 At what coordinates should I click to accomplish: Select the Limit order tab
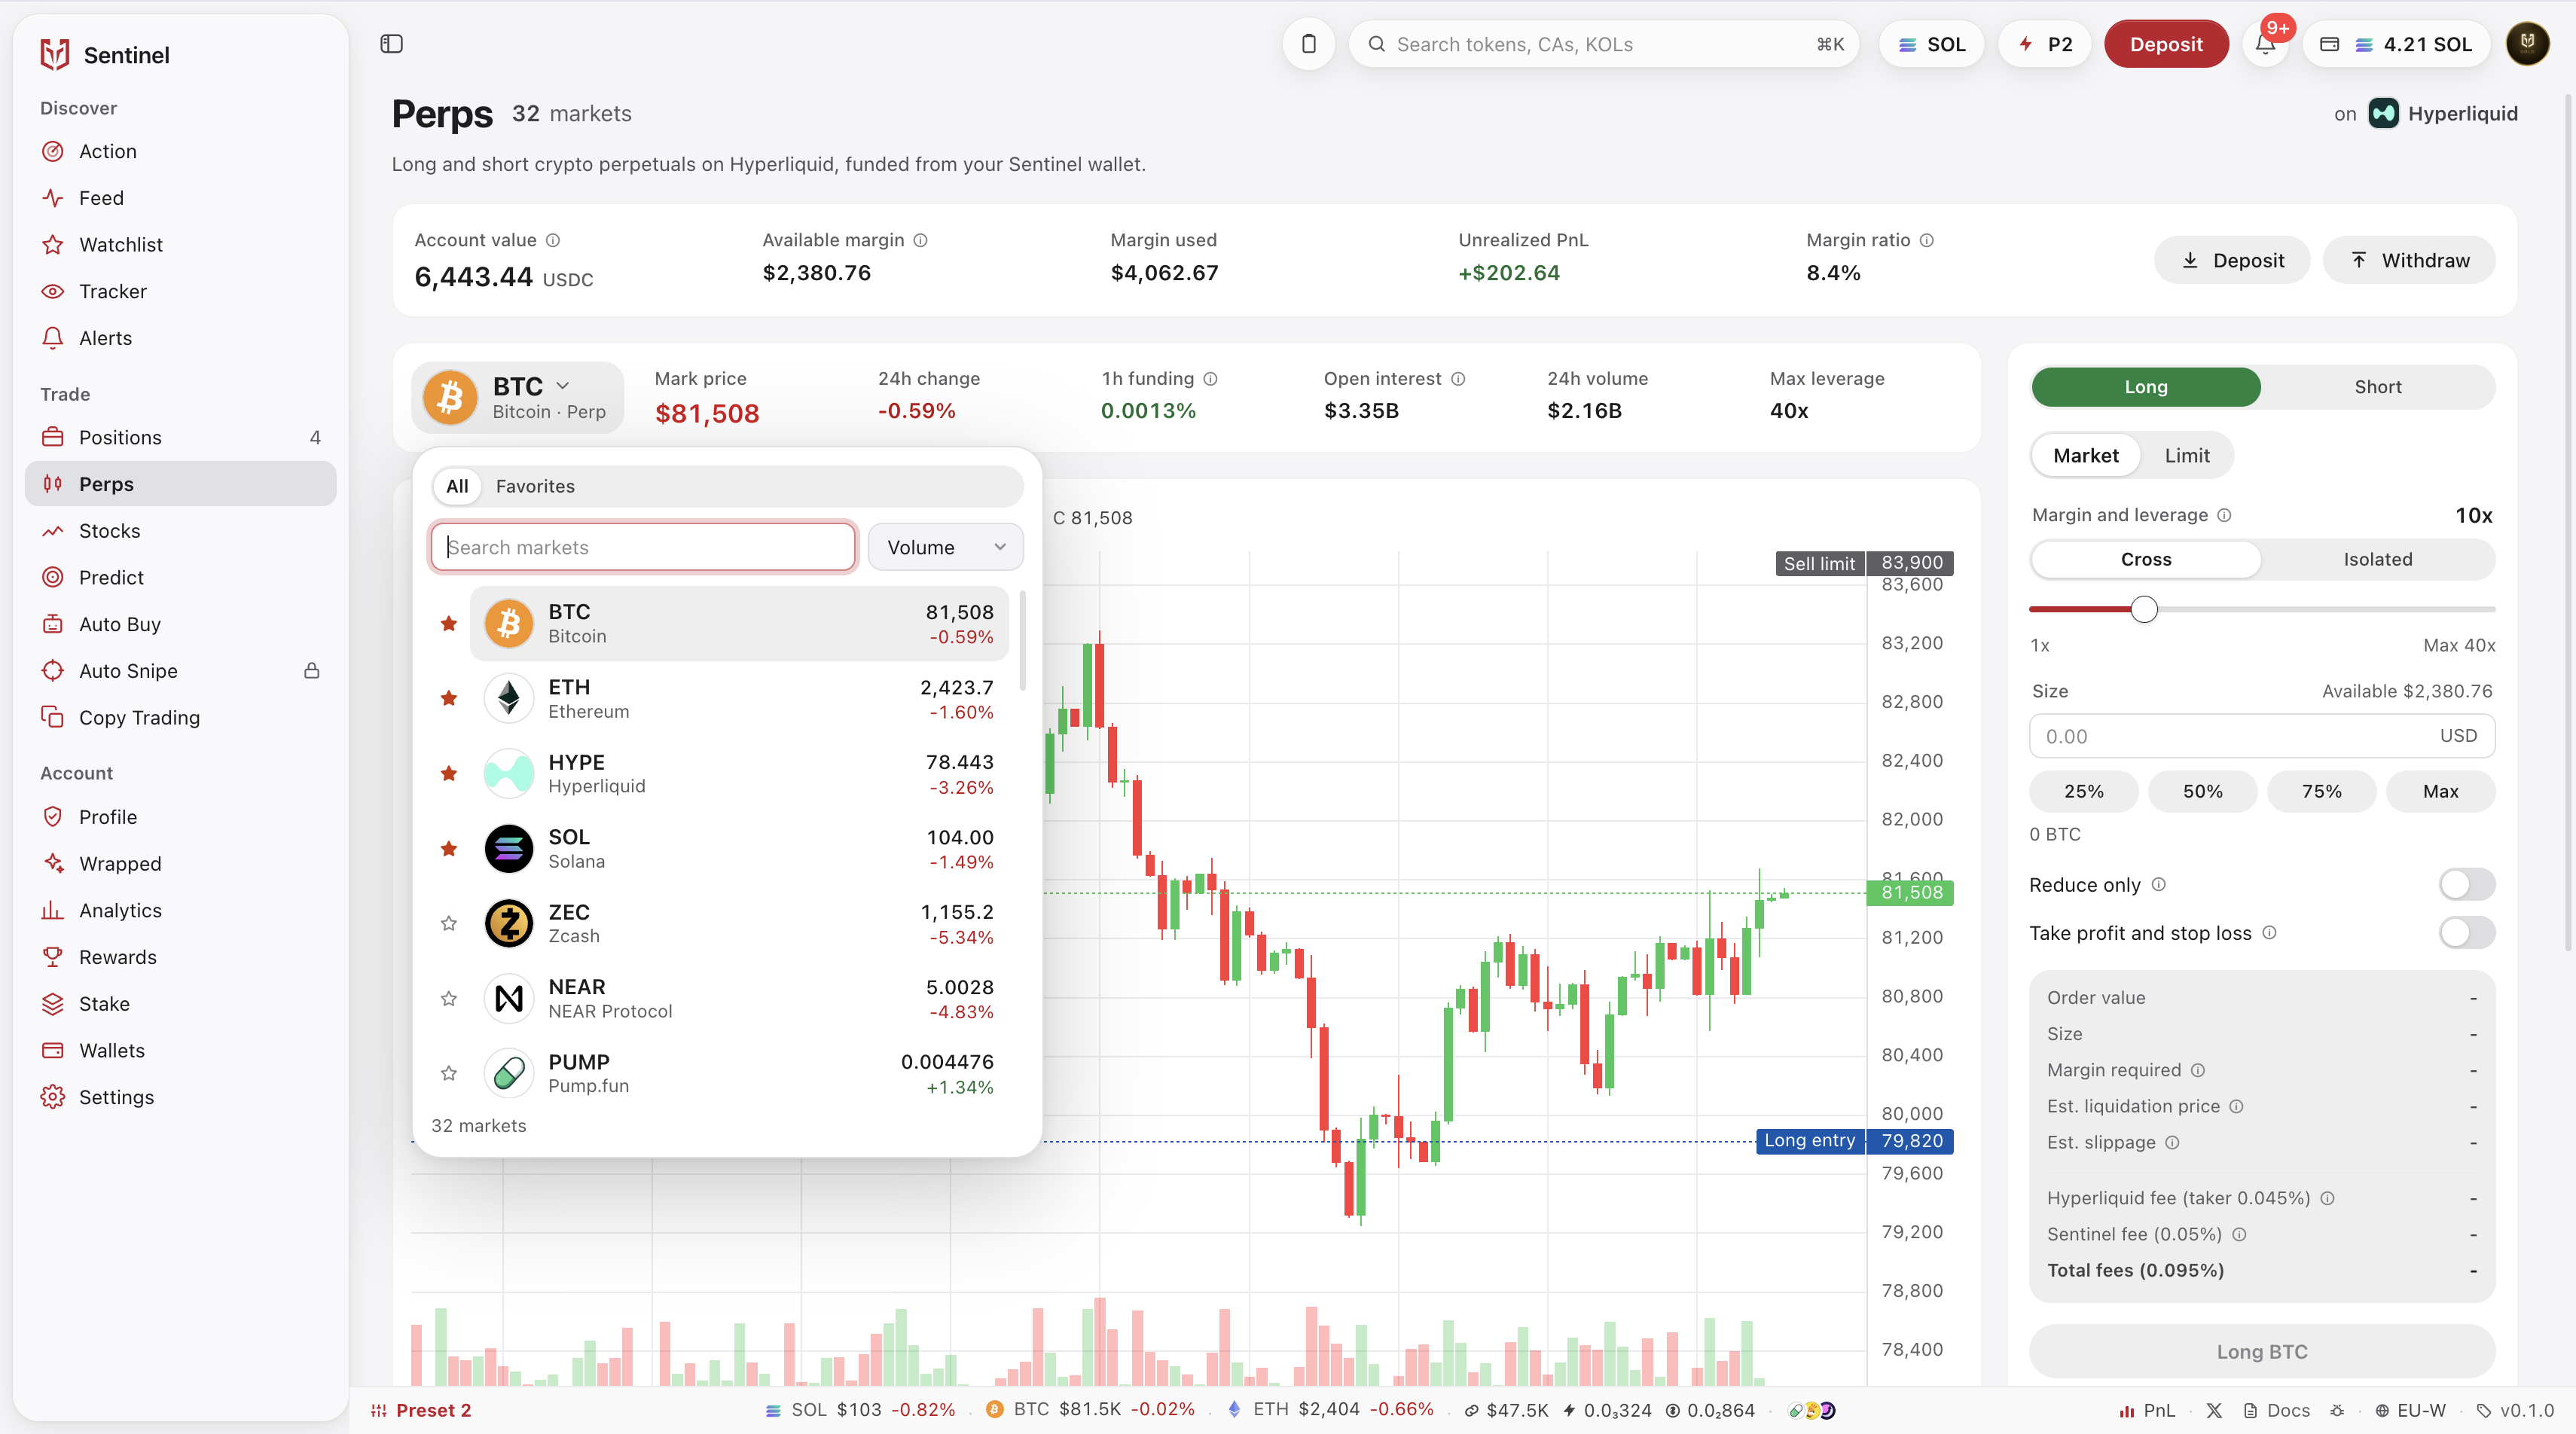[2187, 456]
